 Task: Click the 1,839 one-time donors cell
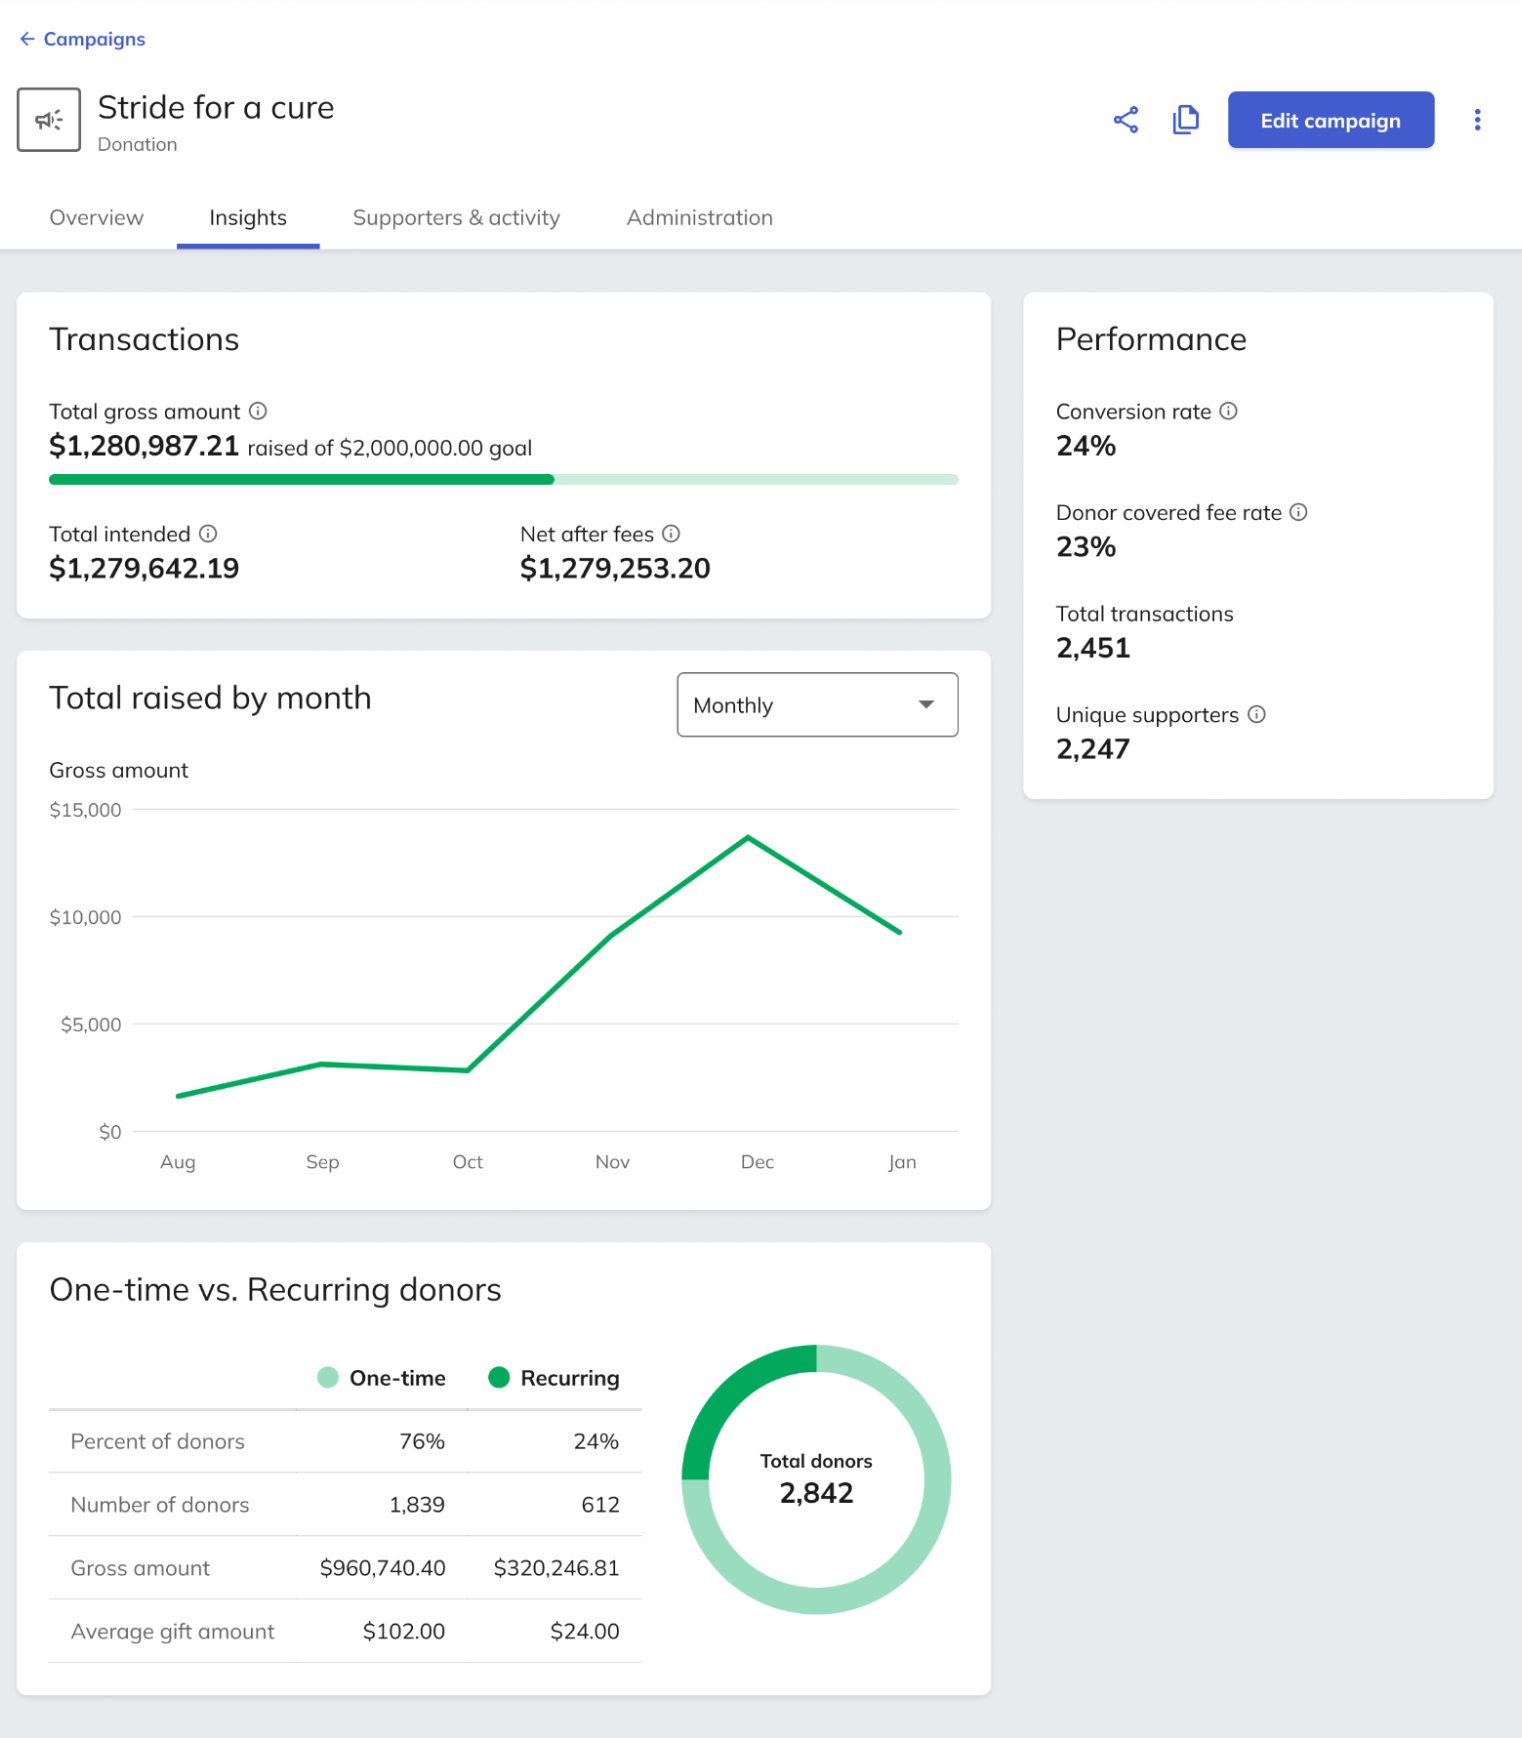tap(417, 1505)
